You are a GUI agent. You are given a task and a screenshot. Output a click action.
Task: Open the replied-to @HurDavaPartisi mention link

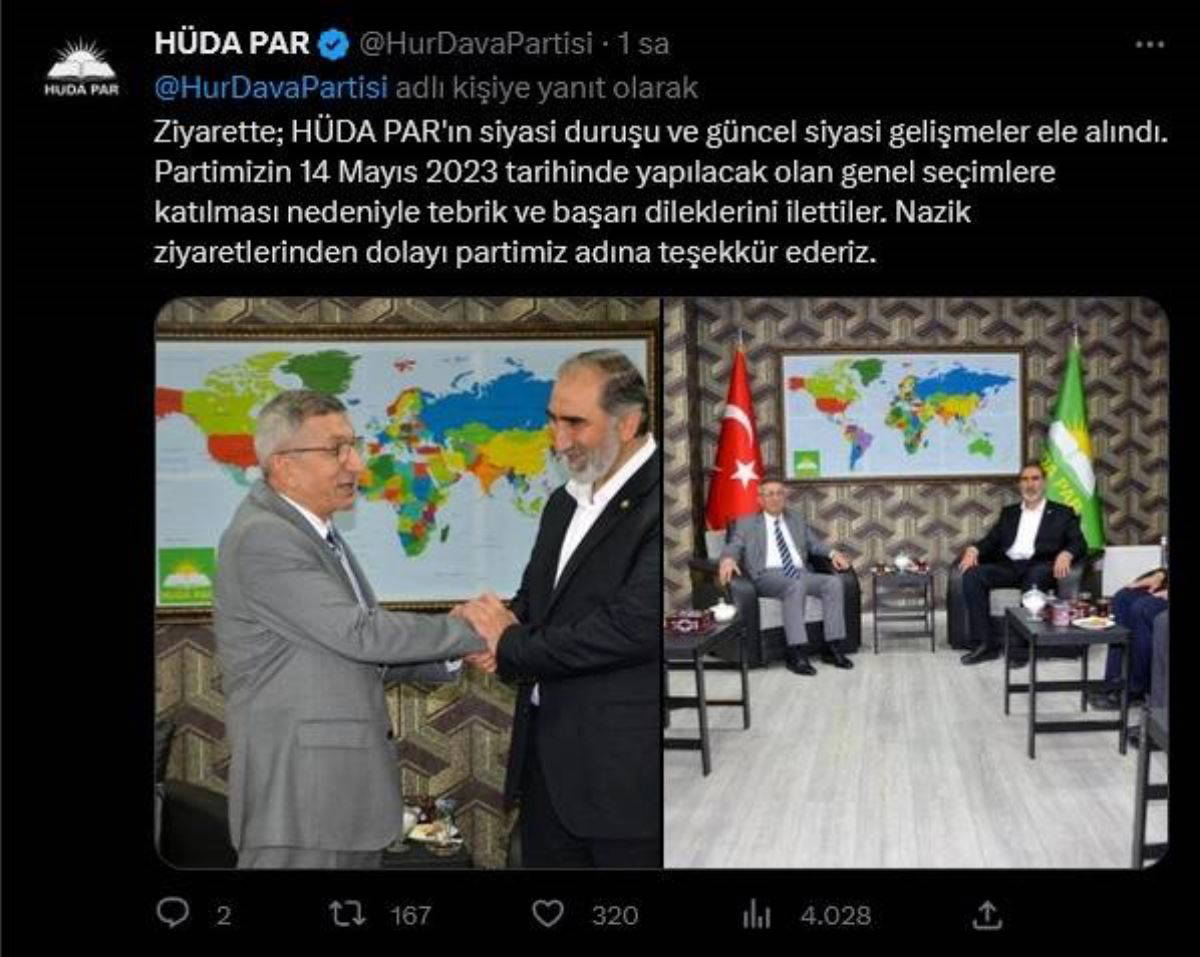(x=271, y=88)
